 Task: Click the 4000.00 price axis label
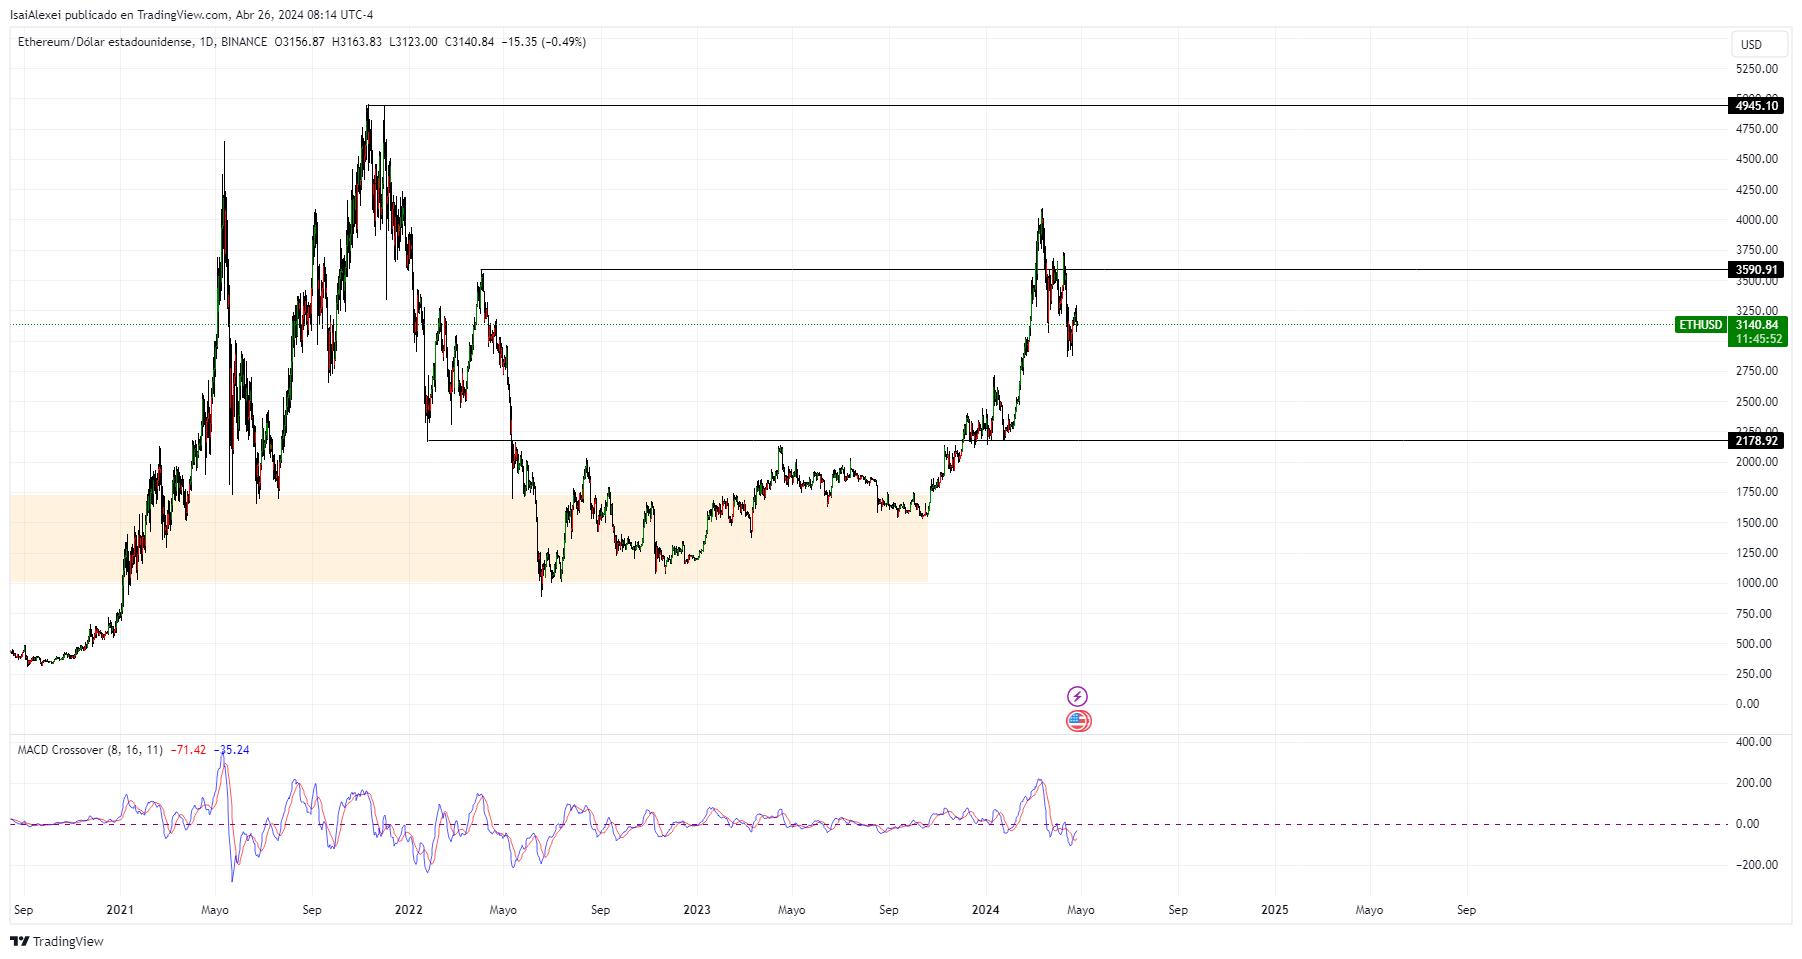tap(1757, 220)
